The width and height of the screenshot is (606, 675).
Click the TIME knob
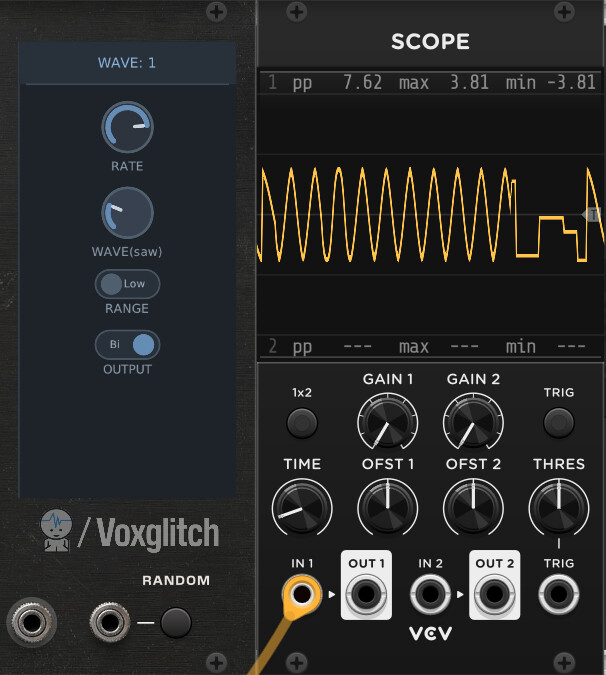(302, 507)
